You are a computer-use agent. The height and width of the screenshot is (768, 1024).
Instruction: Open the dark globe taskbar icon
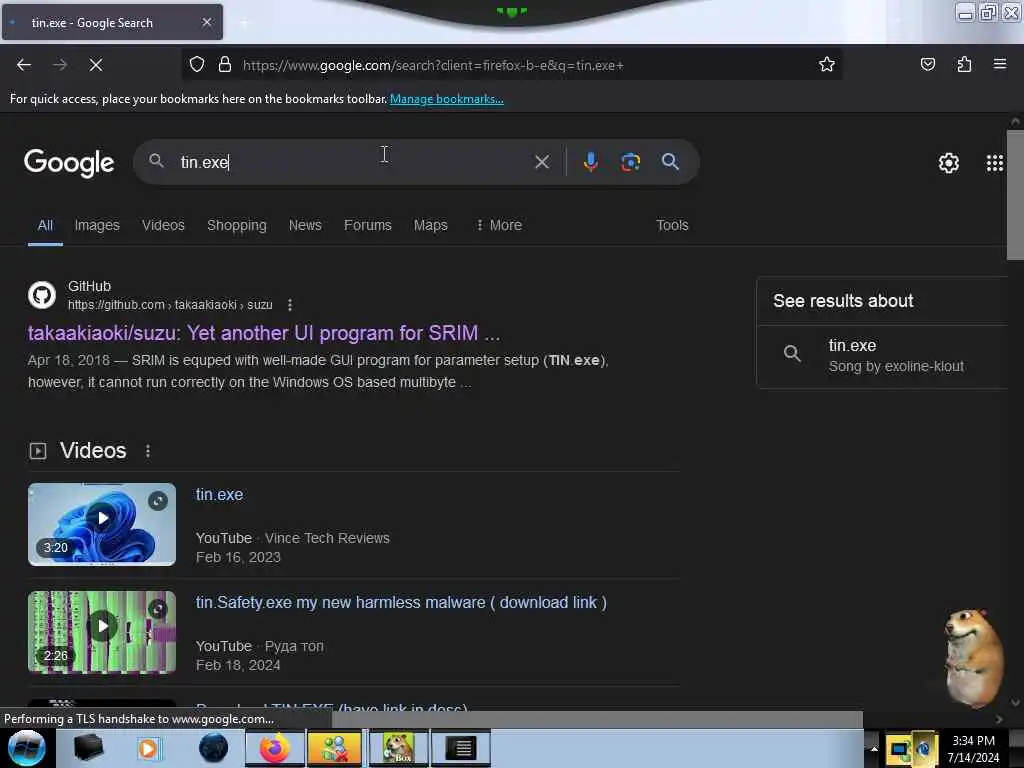click(x=214, y=748)
